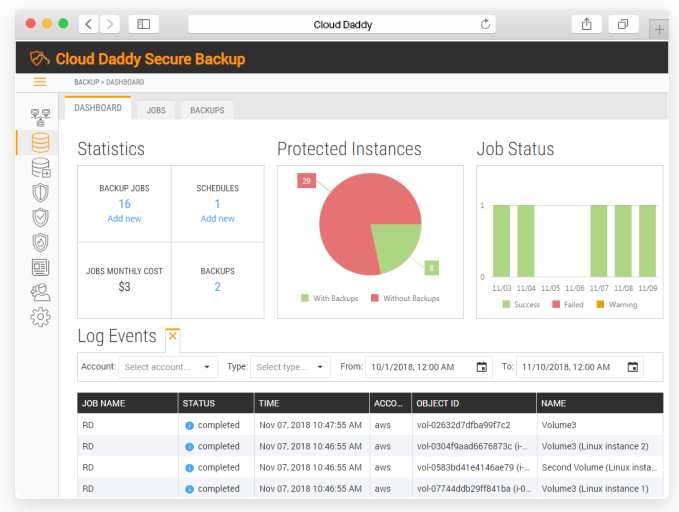Select object vol-02632d7dfba99f7c2
This screenshot has width=679, height=512.
[463, 425]
